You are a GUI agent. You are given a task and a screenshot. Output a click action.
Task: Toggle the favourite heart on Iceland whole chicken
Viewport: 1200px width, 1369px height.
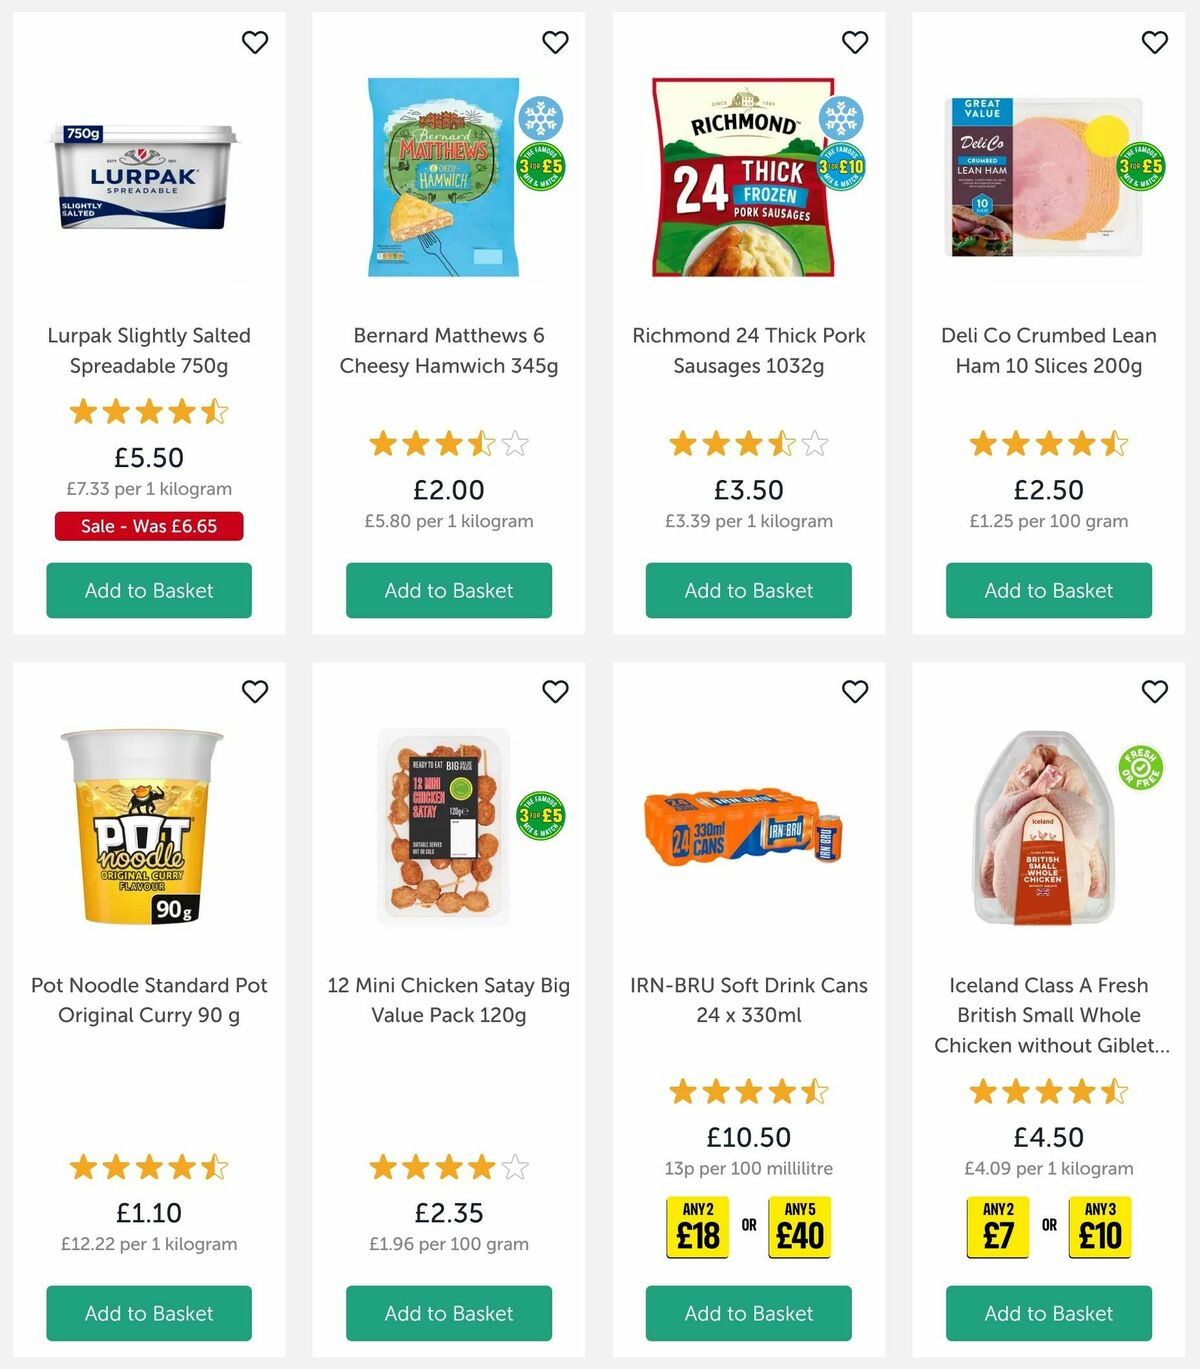pos(1153,691)
